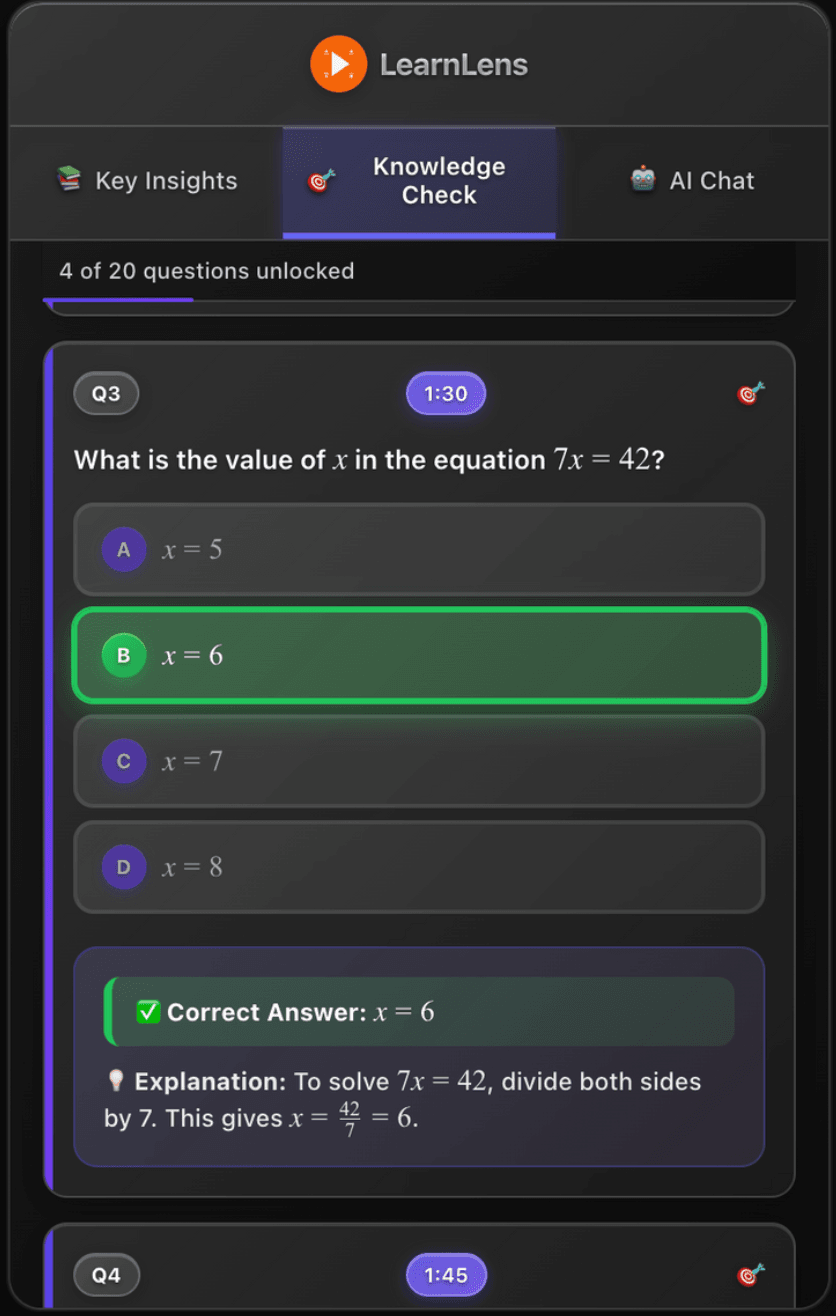This screenshot has width=836, height=1316.
Task: Expand the Q4 question card
Action: coord(418,1275)
